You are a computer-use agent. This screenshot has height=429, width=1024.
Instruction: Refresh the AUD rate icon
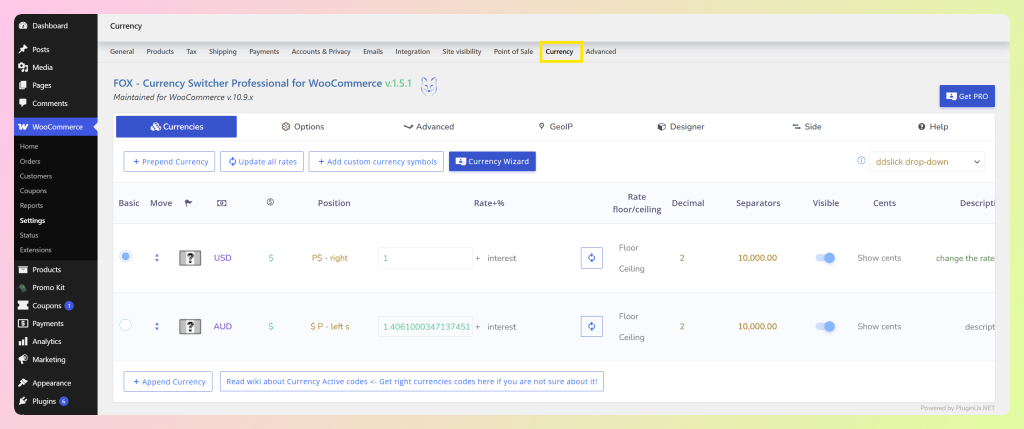[x=592, y=326]
